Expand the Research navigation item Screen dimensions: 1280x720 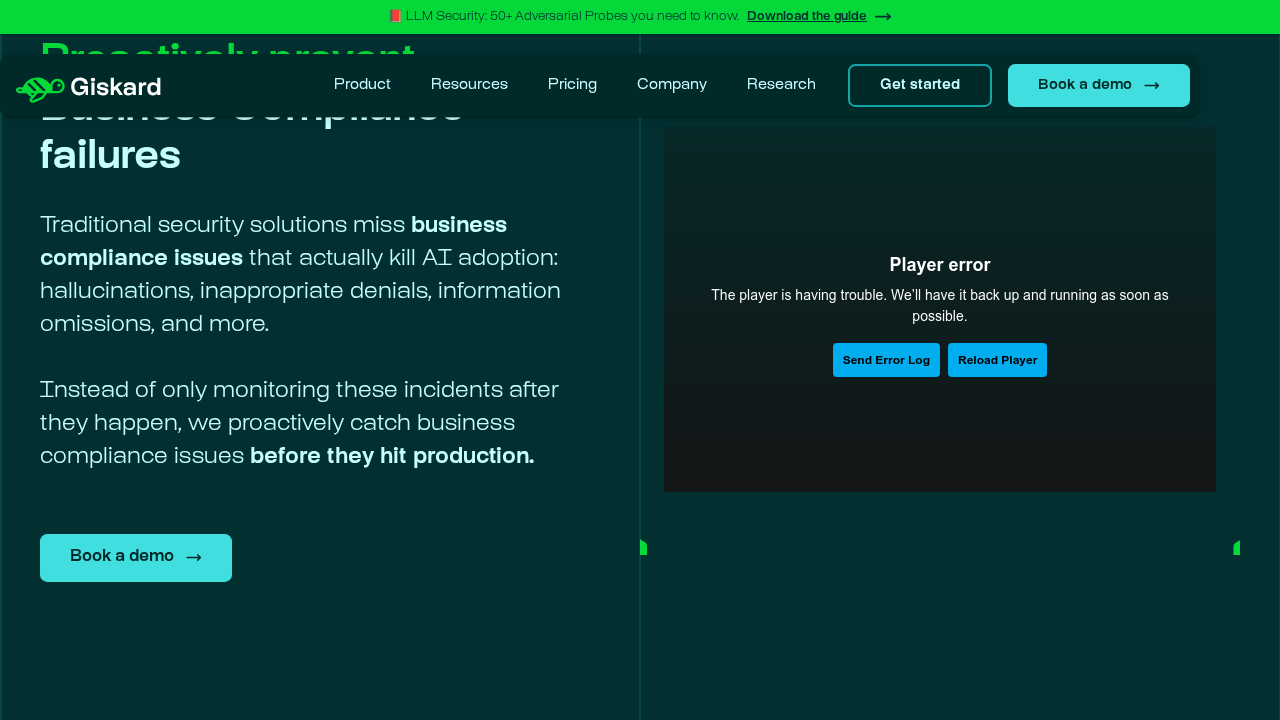(x=781, y=85)
